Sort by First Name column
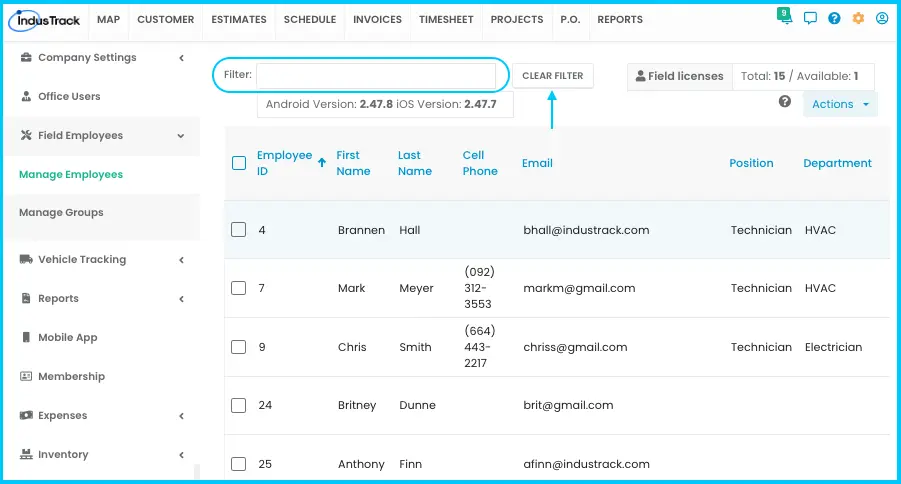The height and width of the screenshot is (484, 901). [353, 163]
